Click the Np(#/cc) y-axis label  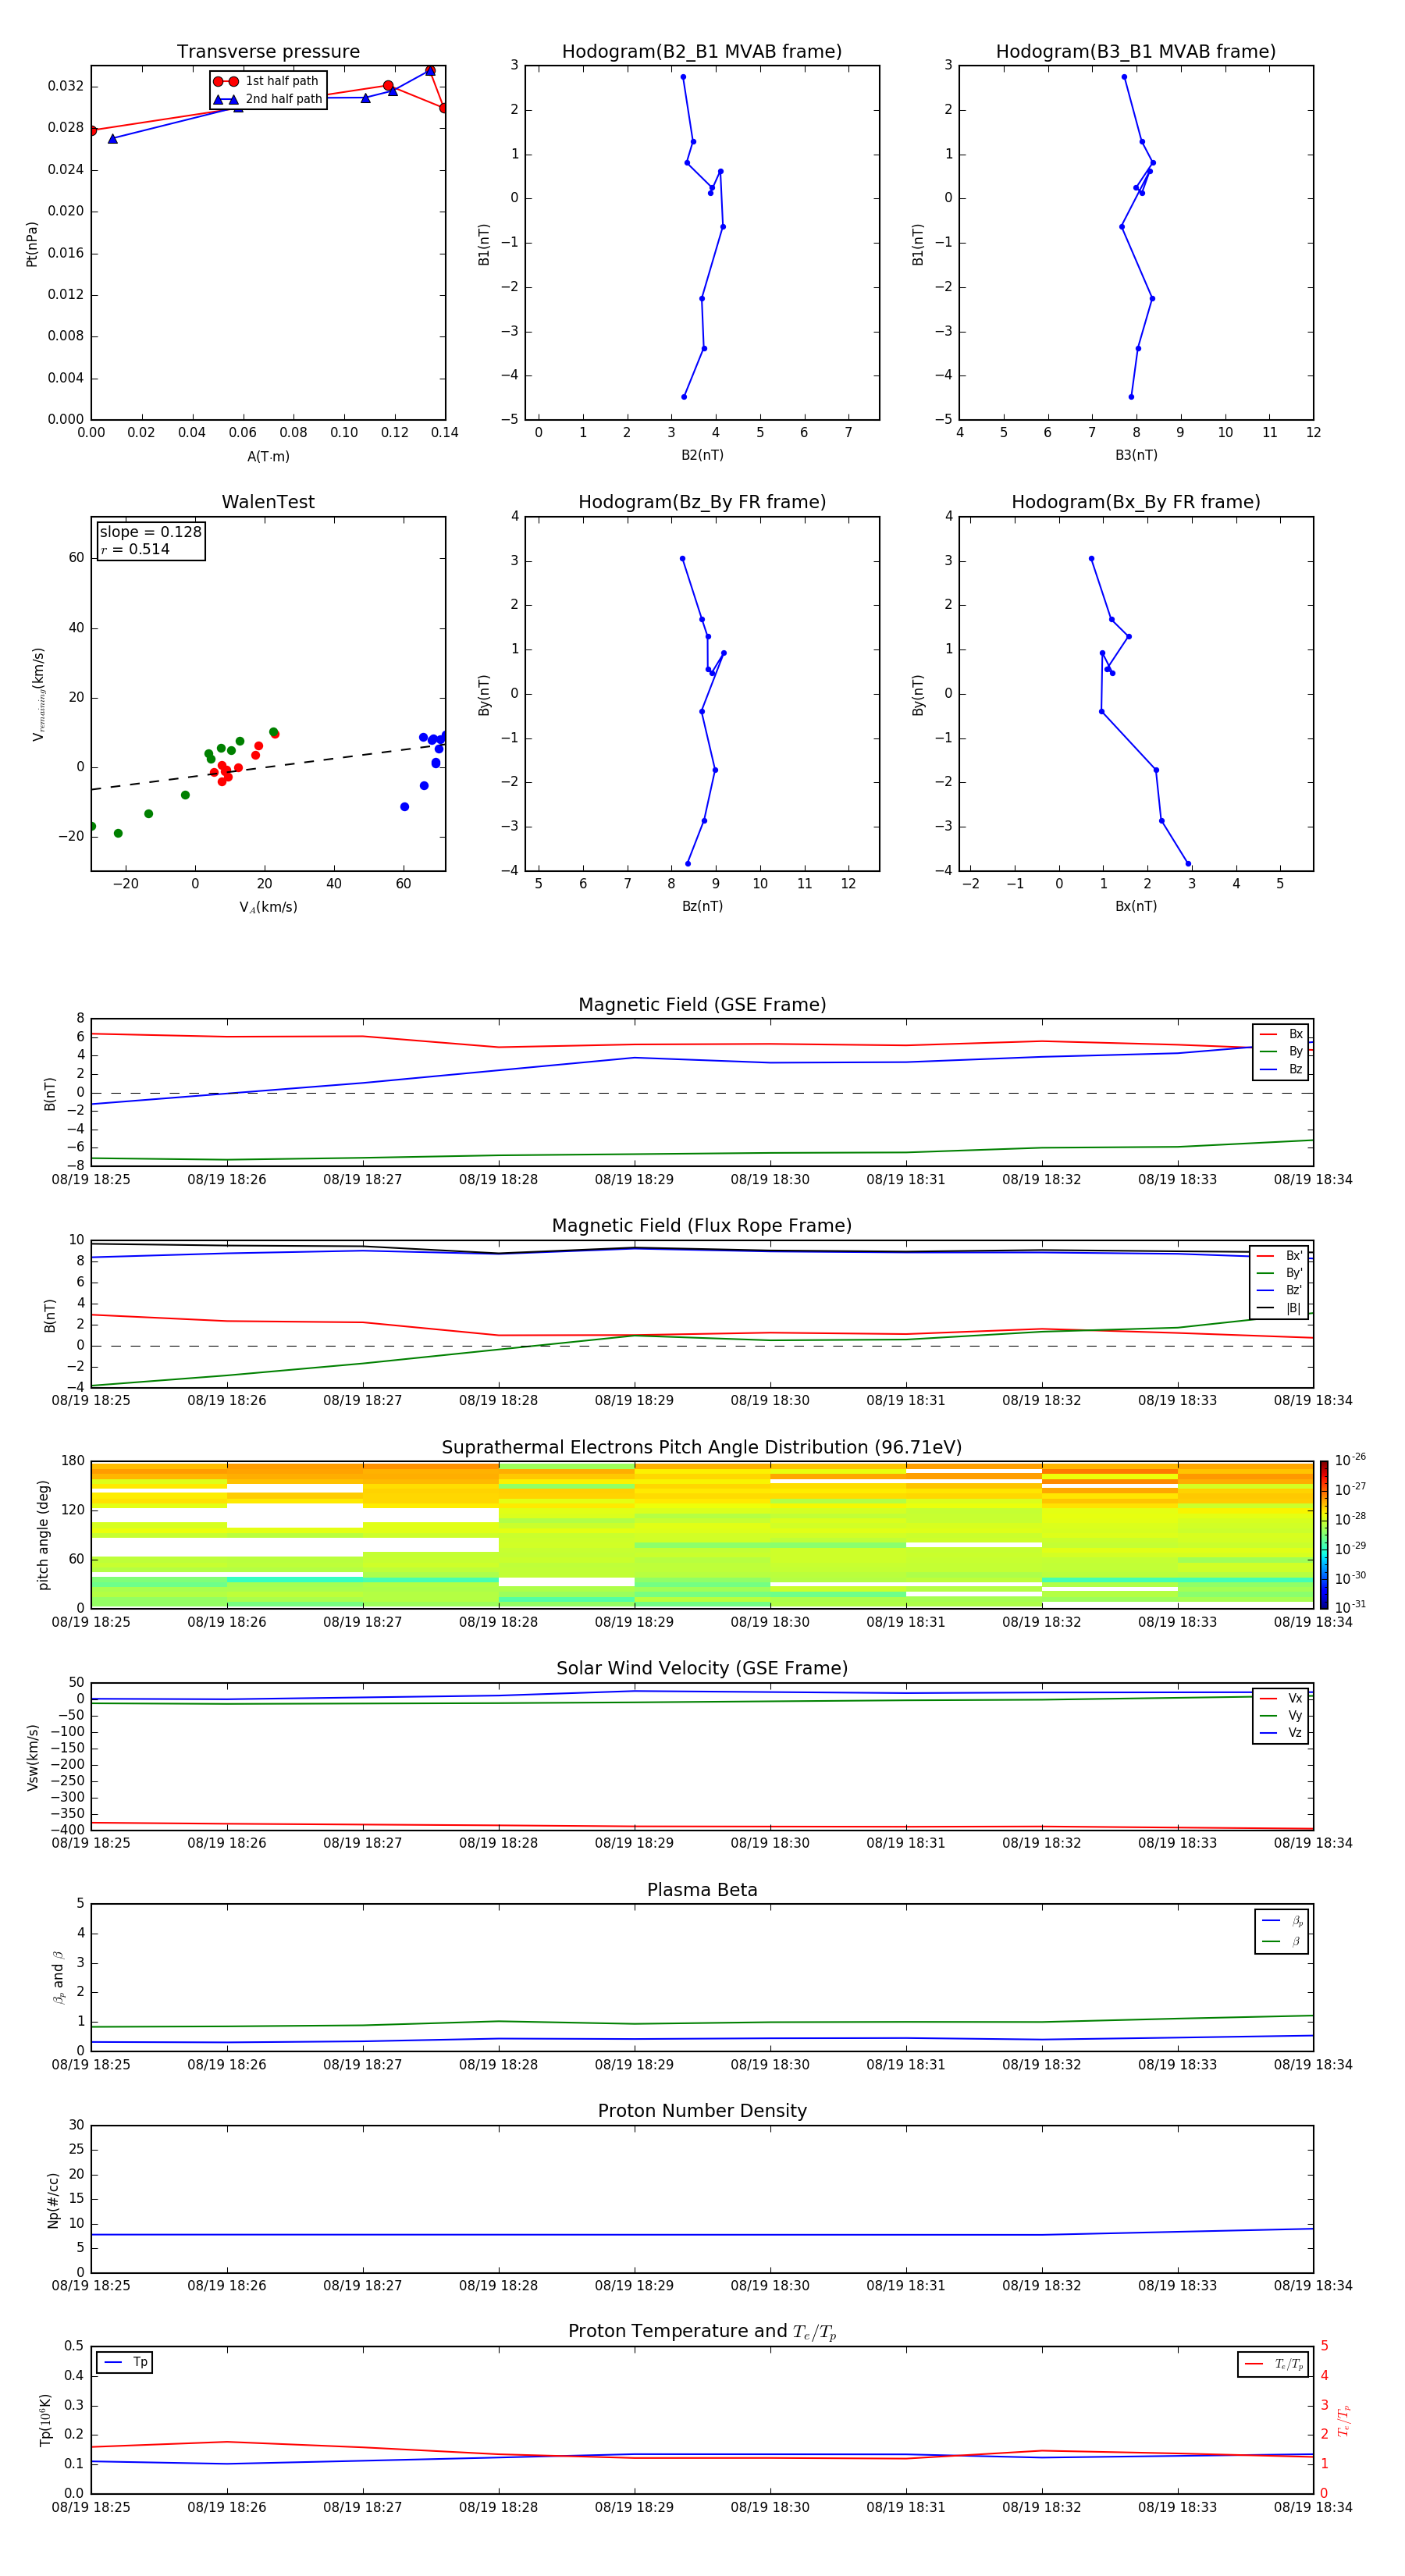[54, 2200]
